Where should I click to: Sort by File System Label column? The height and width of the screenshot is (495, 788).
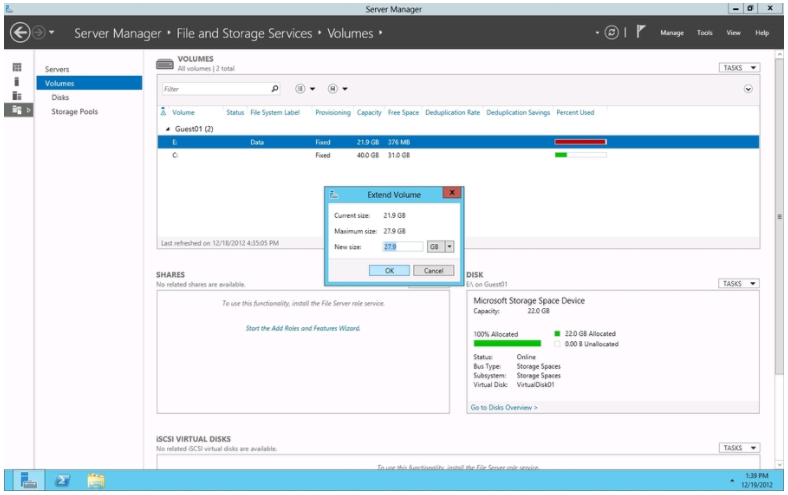click(x=275, y=113)
